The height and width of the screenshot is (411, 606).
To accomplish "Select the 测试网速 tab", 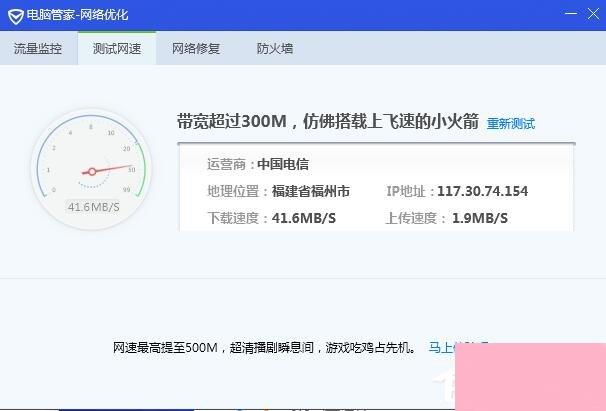I will click(x=117, y=49).
